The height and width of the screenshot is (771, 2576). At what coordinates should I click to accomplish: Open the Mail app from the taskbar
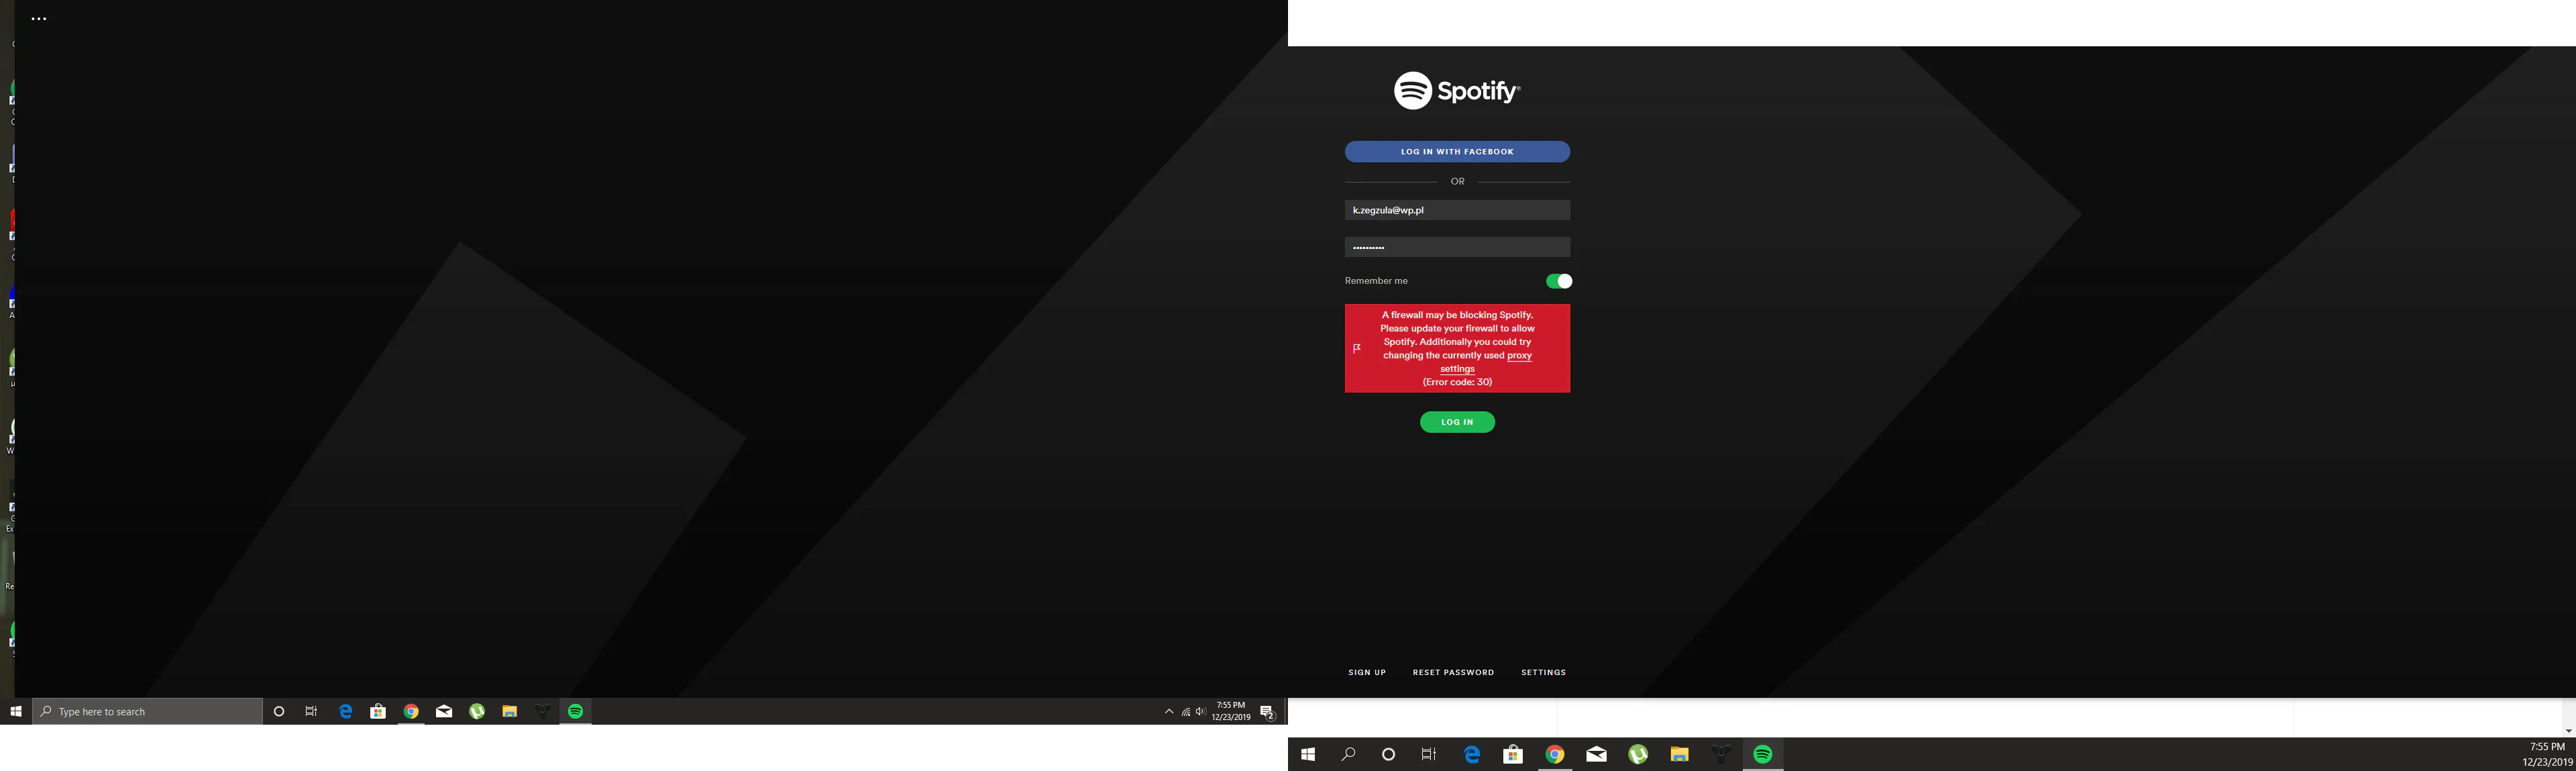click(444, 711)
